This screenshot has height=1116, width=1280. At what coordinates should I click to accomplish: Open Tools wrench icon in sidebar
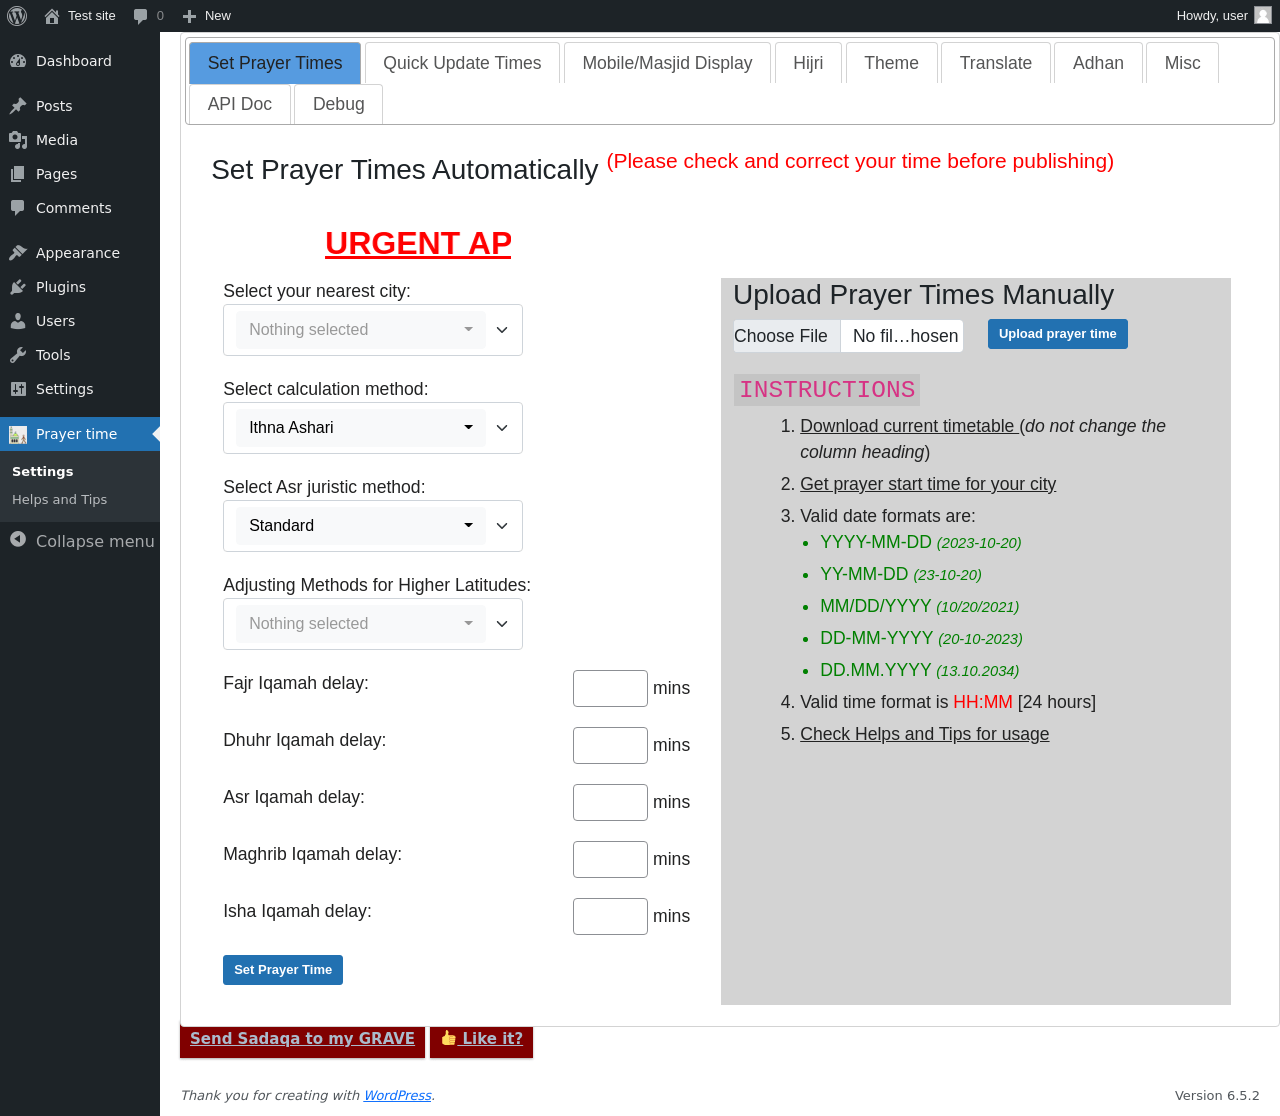coord(18,355)
